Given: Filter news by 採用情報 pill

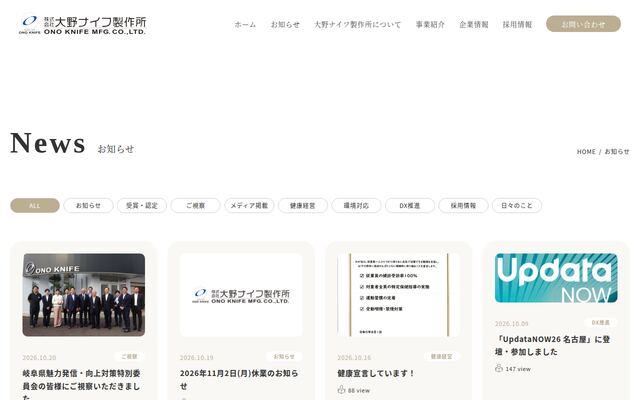Looking at the screenshot, I should pyautogui.click(x=463, y=205).
